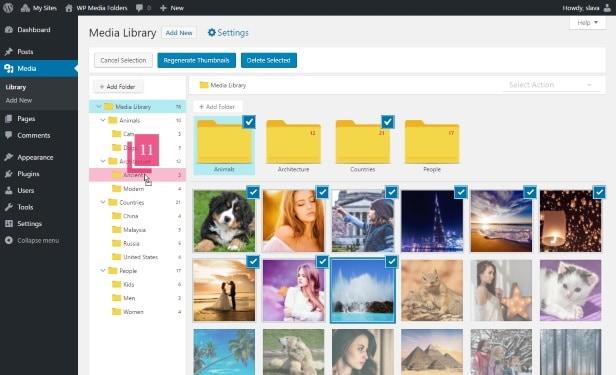The image size is (616, 375).
Task: Collapse the People folder in tree
Action: pos(103,271)
